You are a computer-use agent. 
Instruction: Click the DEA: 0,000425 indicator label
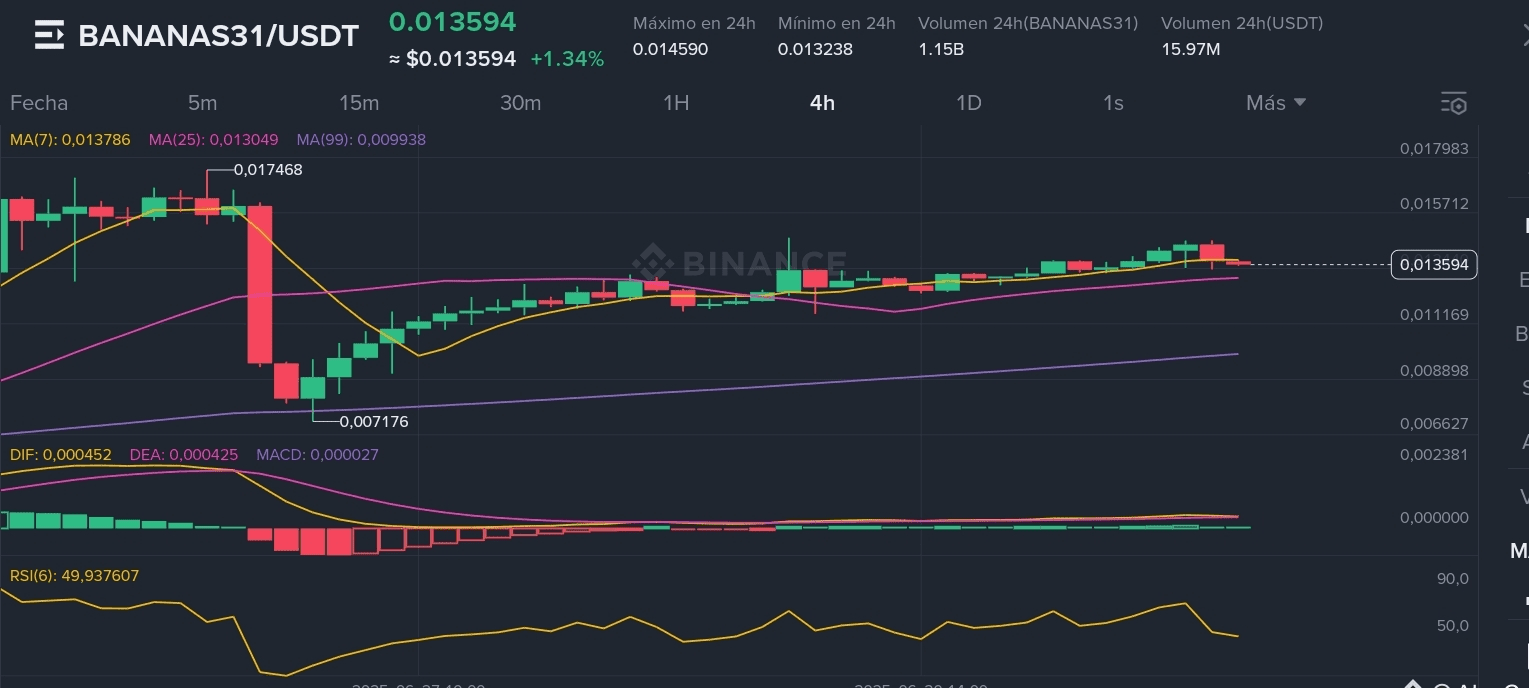click(x=184, y=455)
